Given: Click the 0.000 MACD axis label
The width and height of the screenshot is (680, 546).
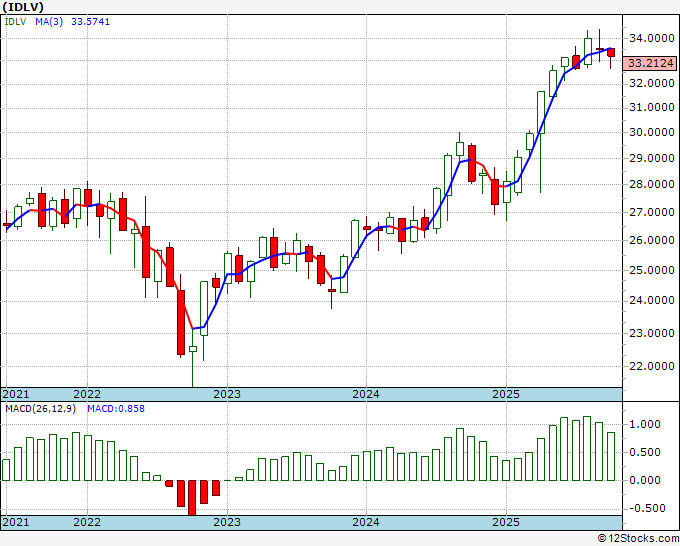Looking at the screenshot, I should point(644,480).
